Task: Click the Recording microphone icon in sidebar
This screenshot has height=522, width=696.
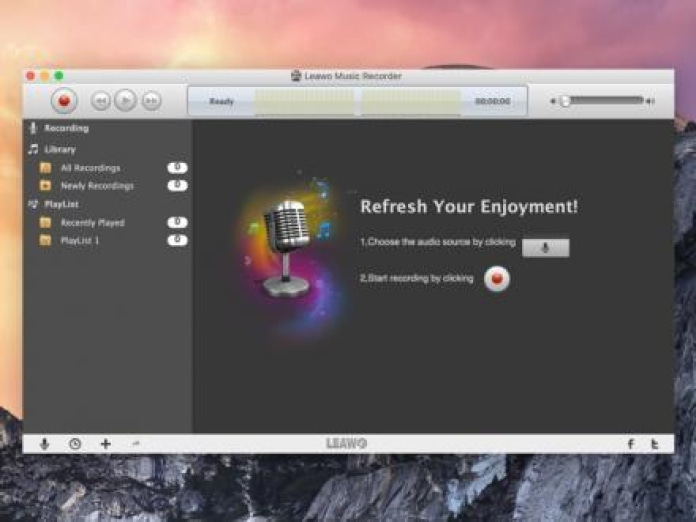Action: click(33, 128)
